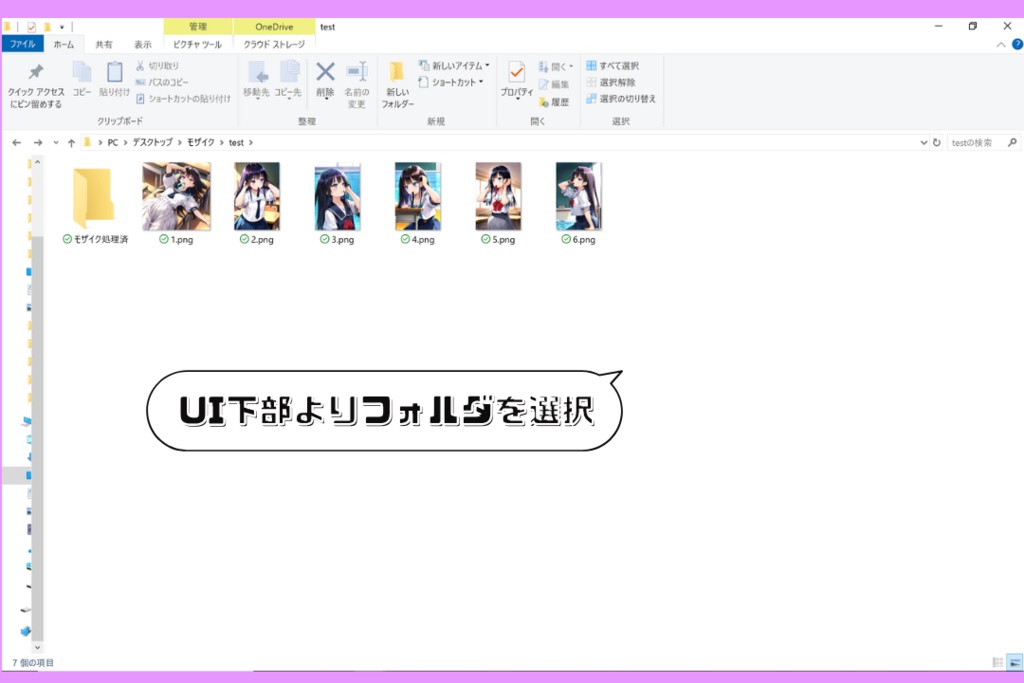Open the ピクチャ ツール ribbon tab
This screenshot has height=683, width=1024.
coord(197,44)
